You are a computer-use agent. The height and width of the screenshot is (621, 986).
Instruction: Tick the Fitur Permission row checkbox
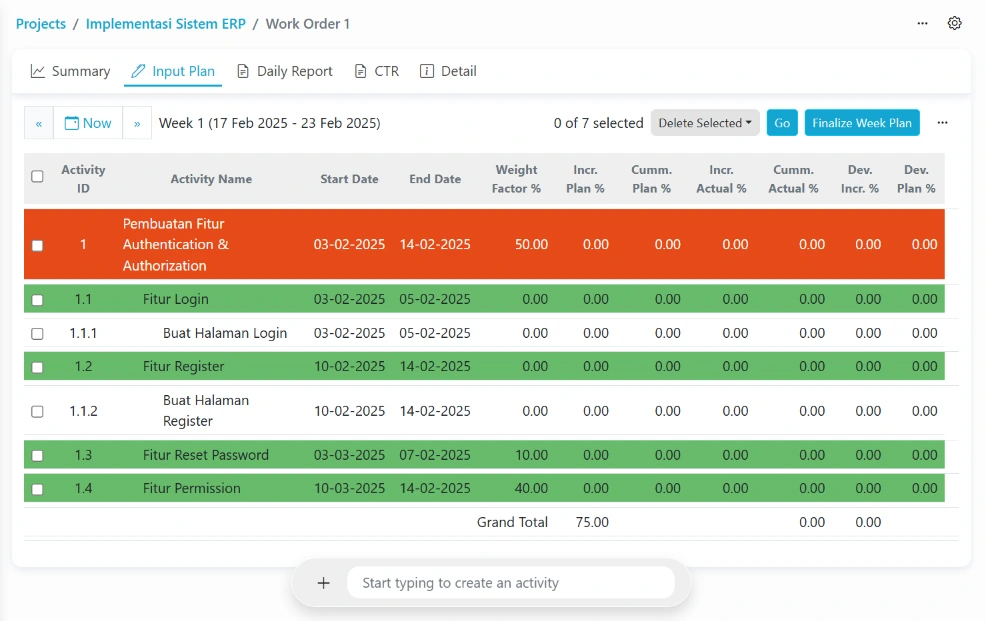click(x=37, y=489)
